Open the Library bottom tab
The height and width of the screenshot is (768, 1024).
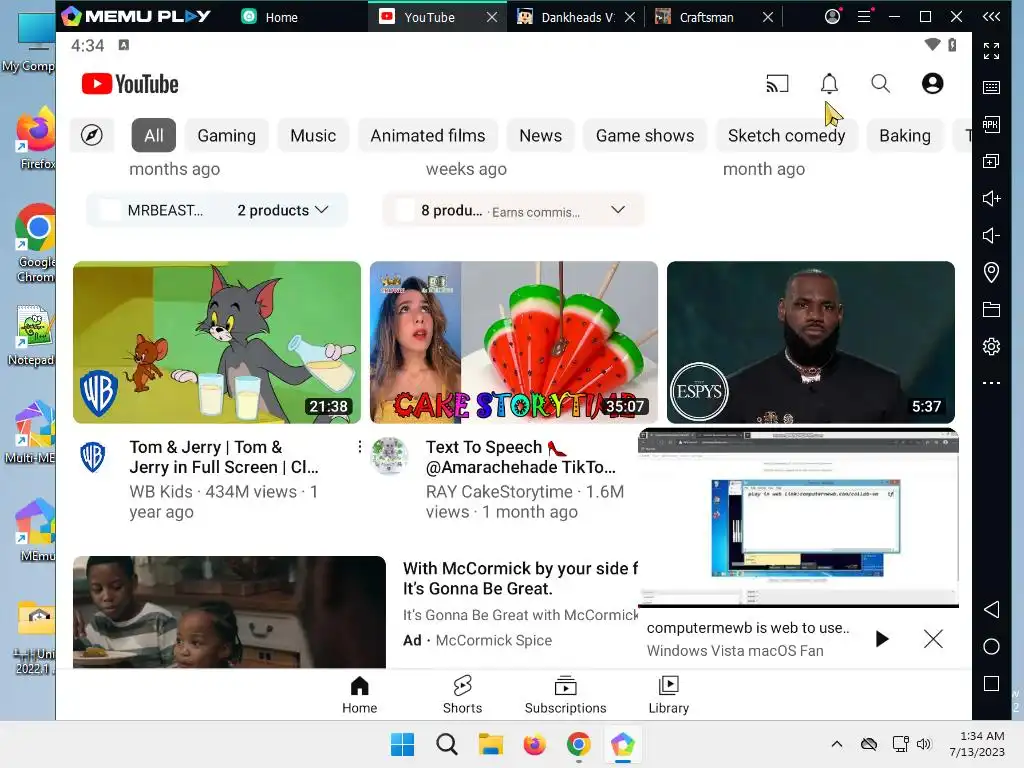669,695
